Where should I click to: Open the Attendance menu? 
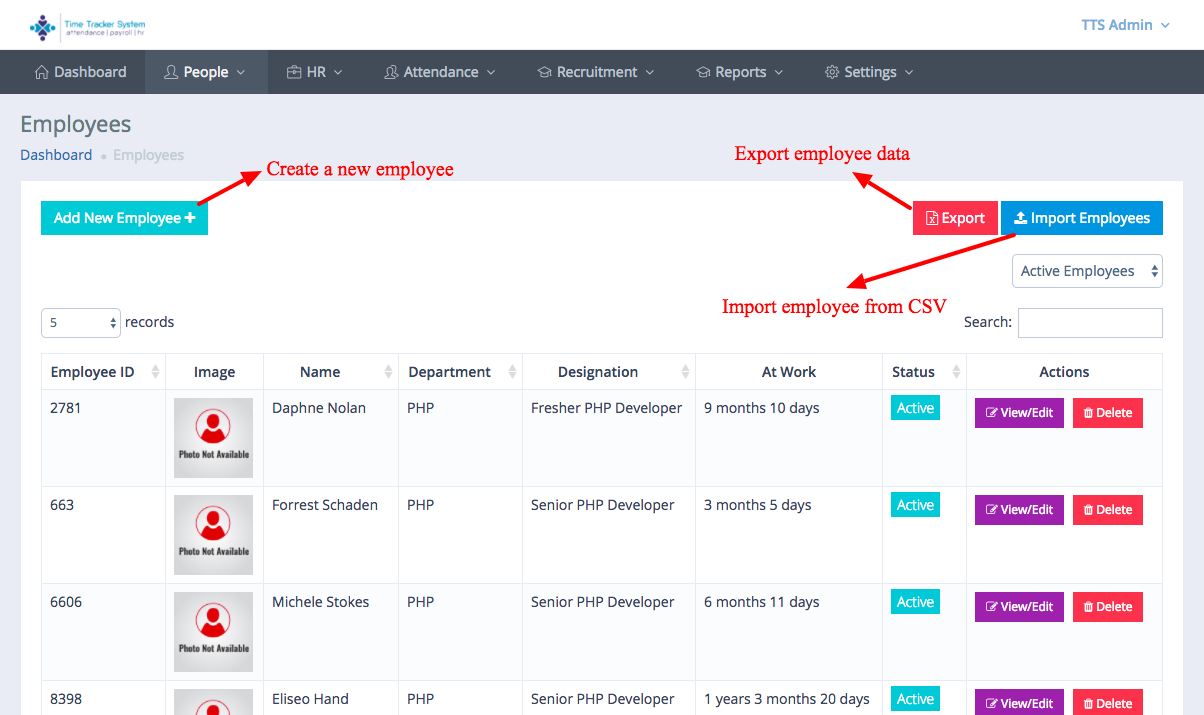(x=440, y=72)
